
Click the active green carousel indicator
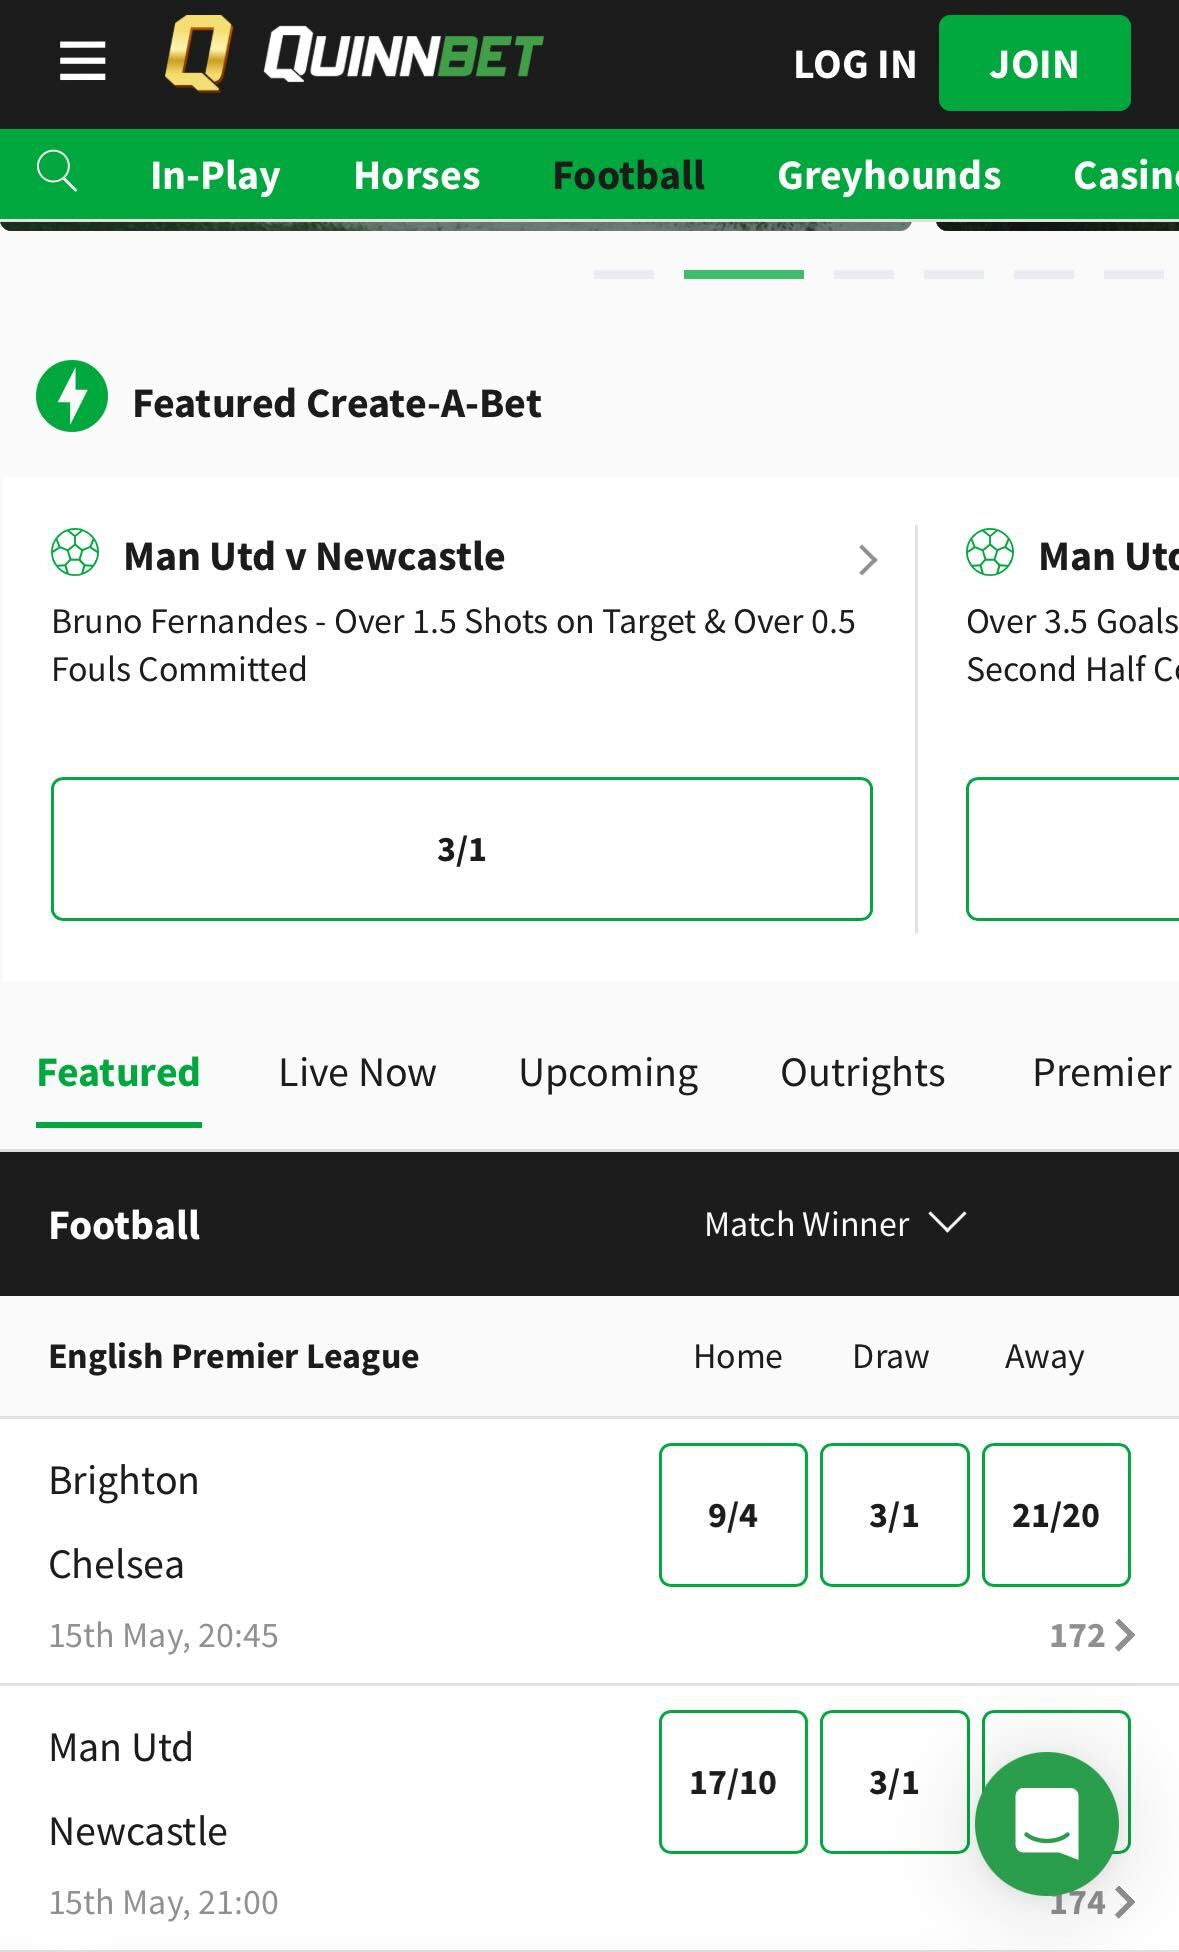(x=743, y=274)
